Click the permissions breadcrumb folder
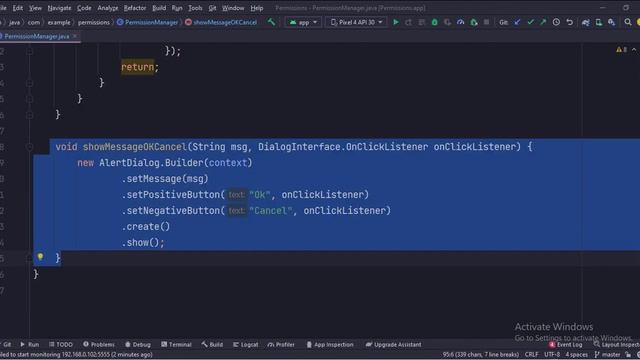Viewport: 640px width, 360px height. point(93,22)
